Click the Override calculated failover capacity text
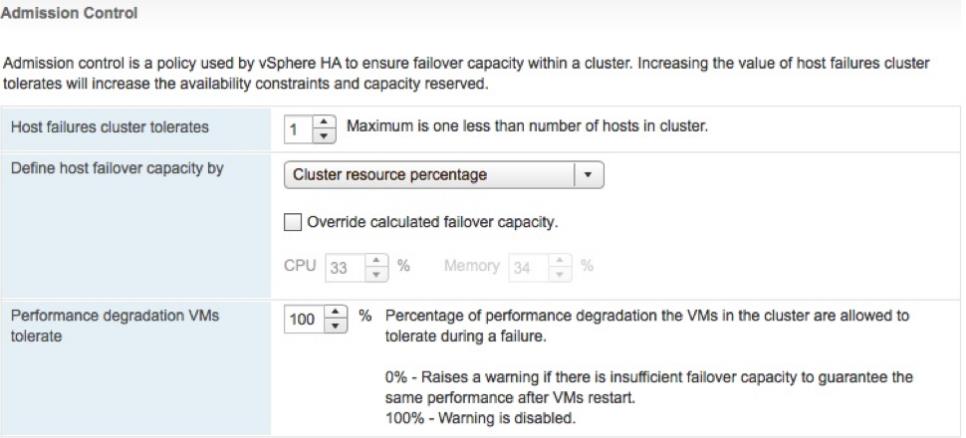The height and width of the screenshot is (438, 966). [431, 222]
